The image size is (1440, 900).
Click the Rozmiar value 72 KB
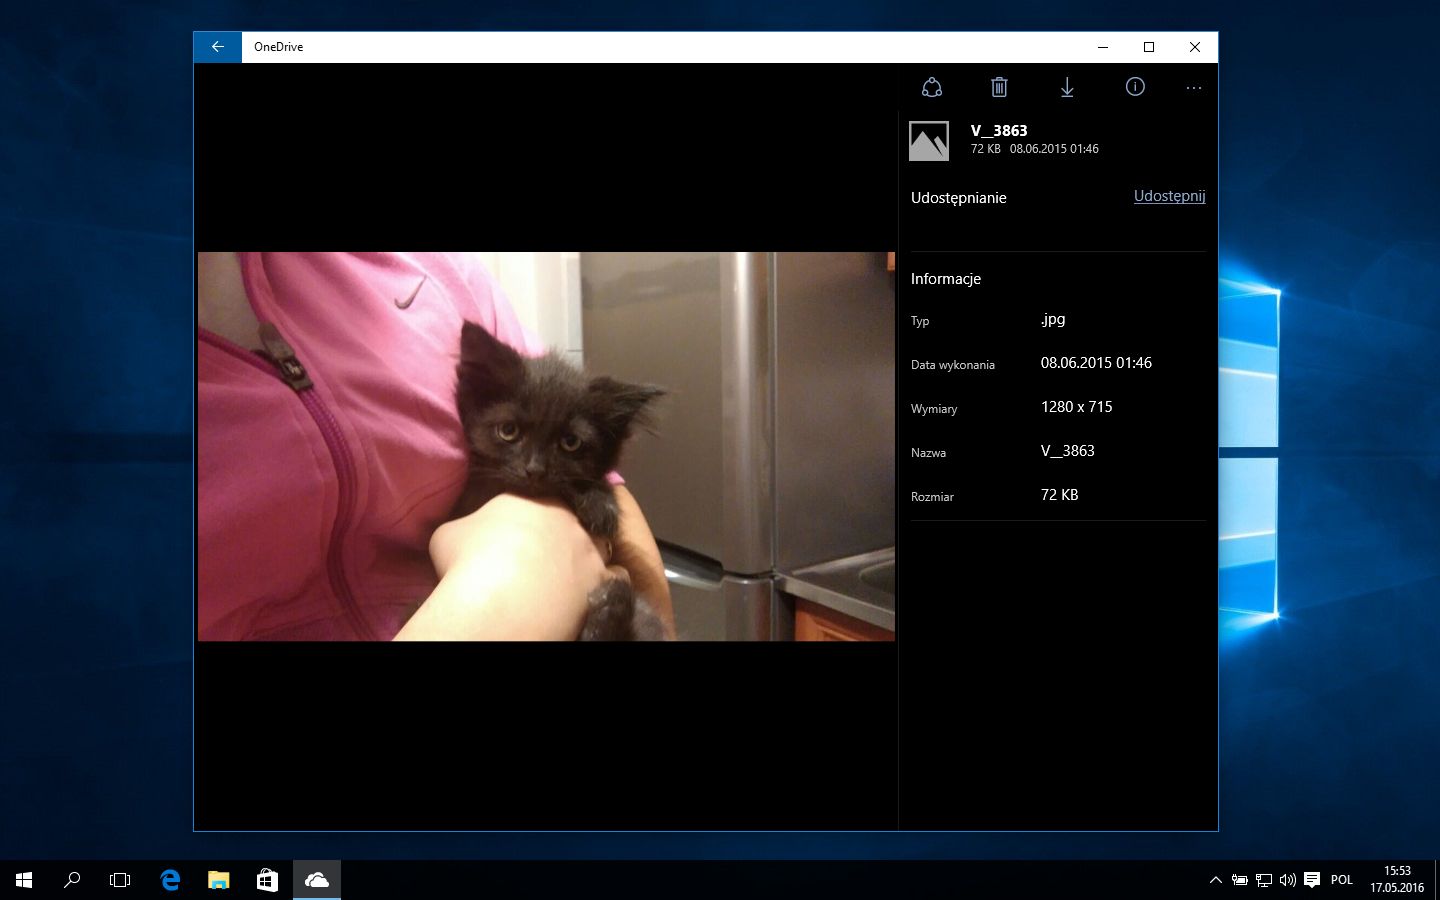coord(1059,495)
